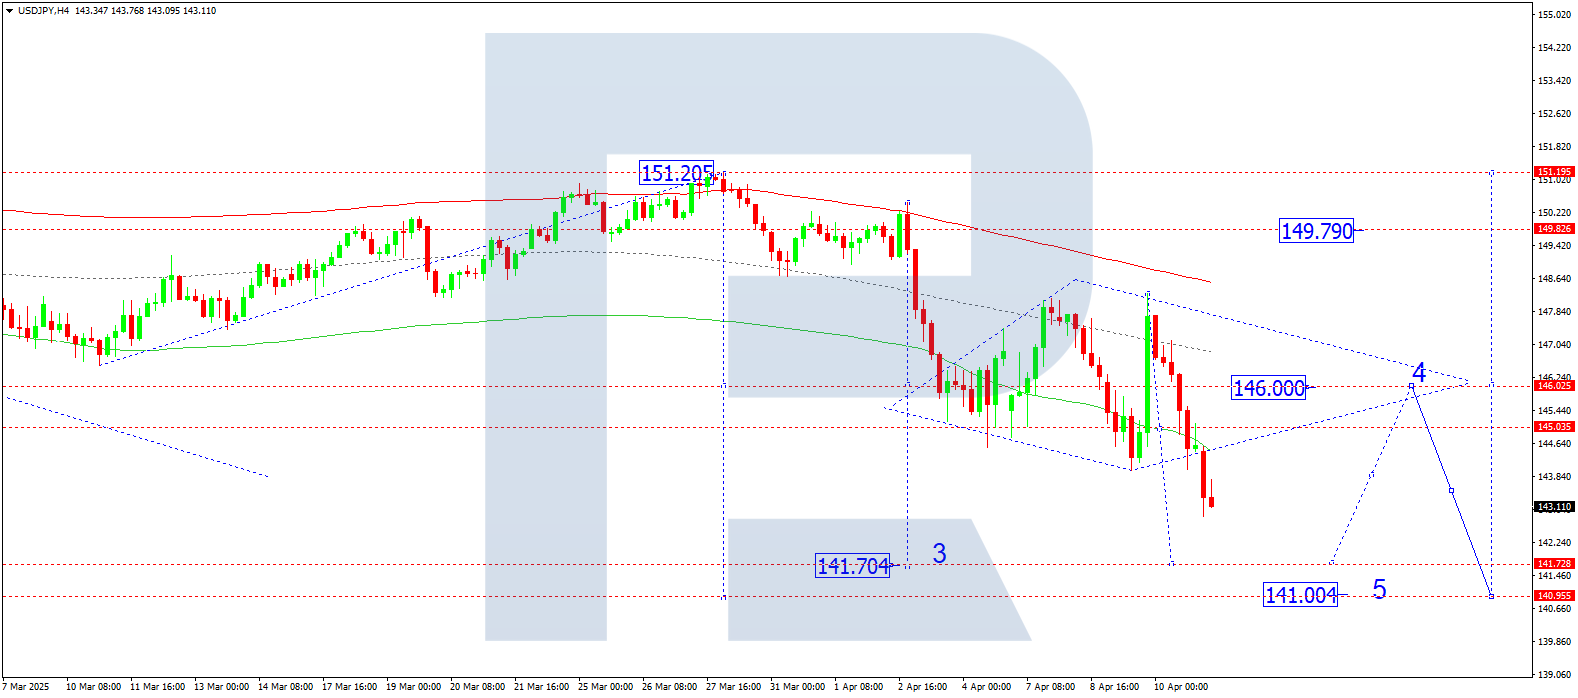Click the 7 Mar 2025 date label
1578x698 pixels.
[x=26, y=687]
